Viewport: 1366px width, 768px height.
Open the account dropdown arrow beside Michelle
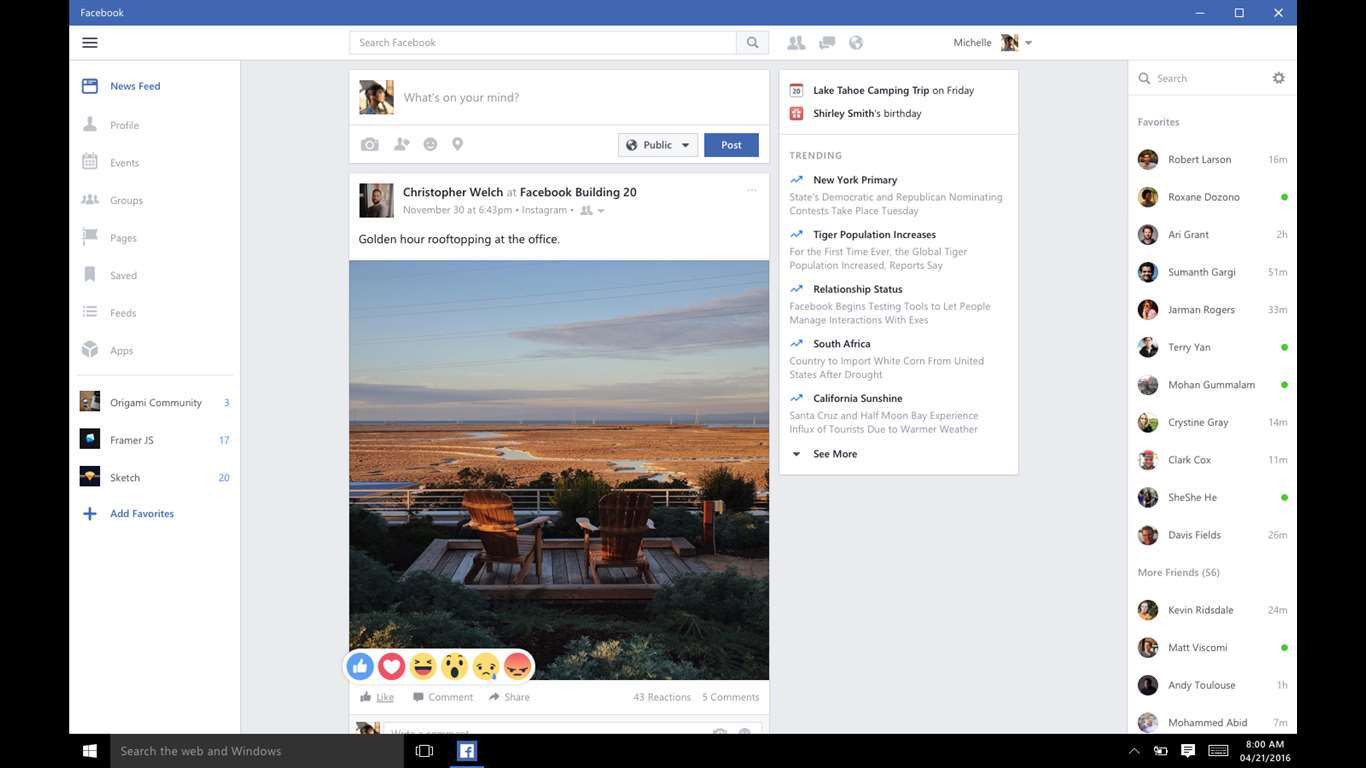[1028, 43]
